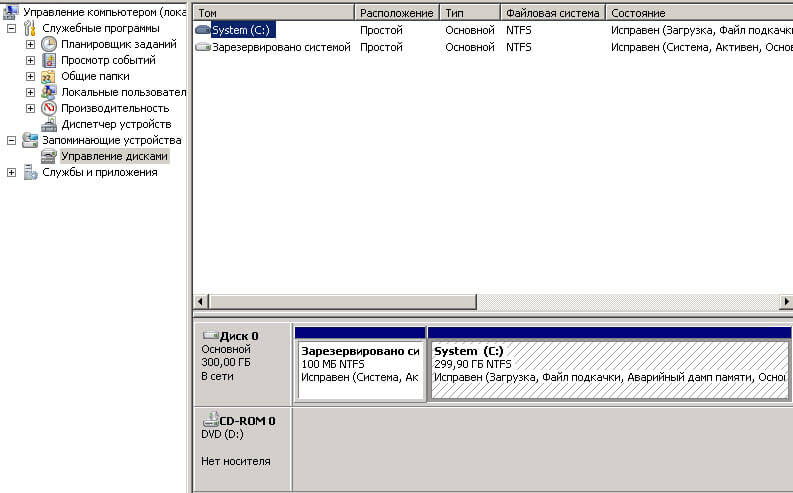Click the Зарезервировано системой volume icon
This screenshot has height=493, width=793.
[x=203, y=47]
